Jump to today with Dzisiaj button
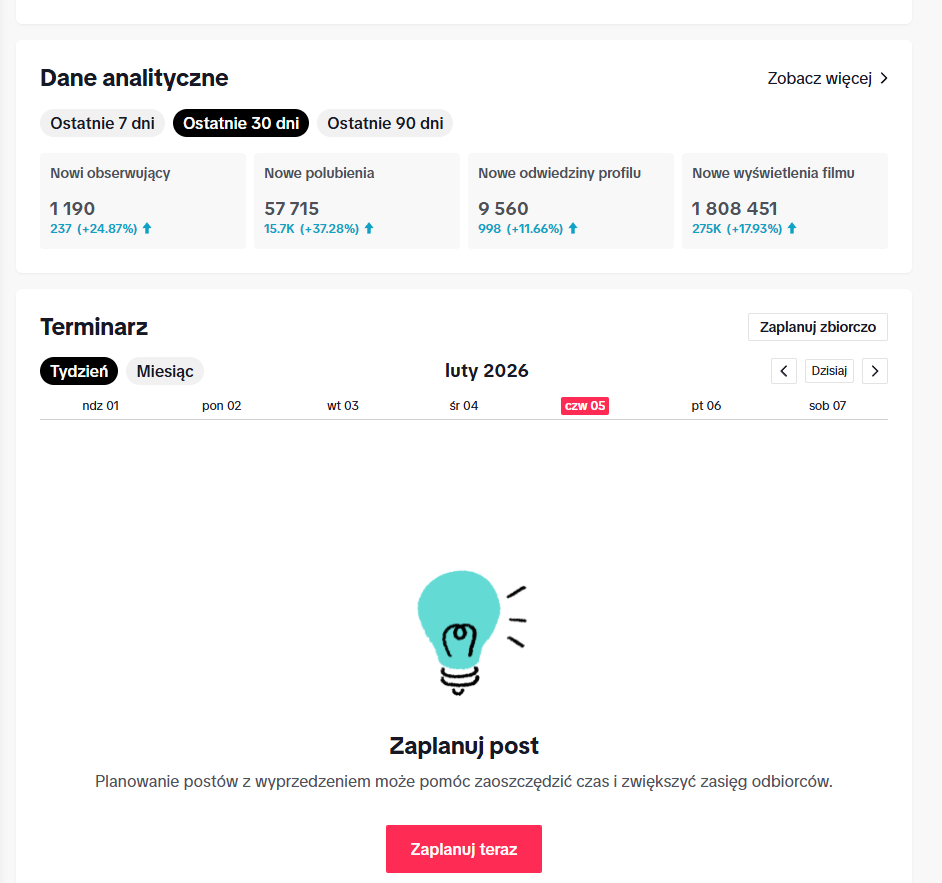Screen dimensions: 942x883 [x=829, y=371]
